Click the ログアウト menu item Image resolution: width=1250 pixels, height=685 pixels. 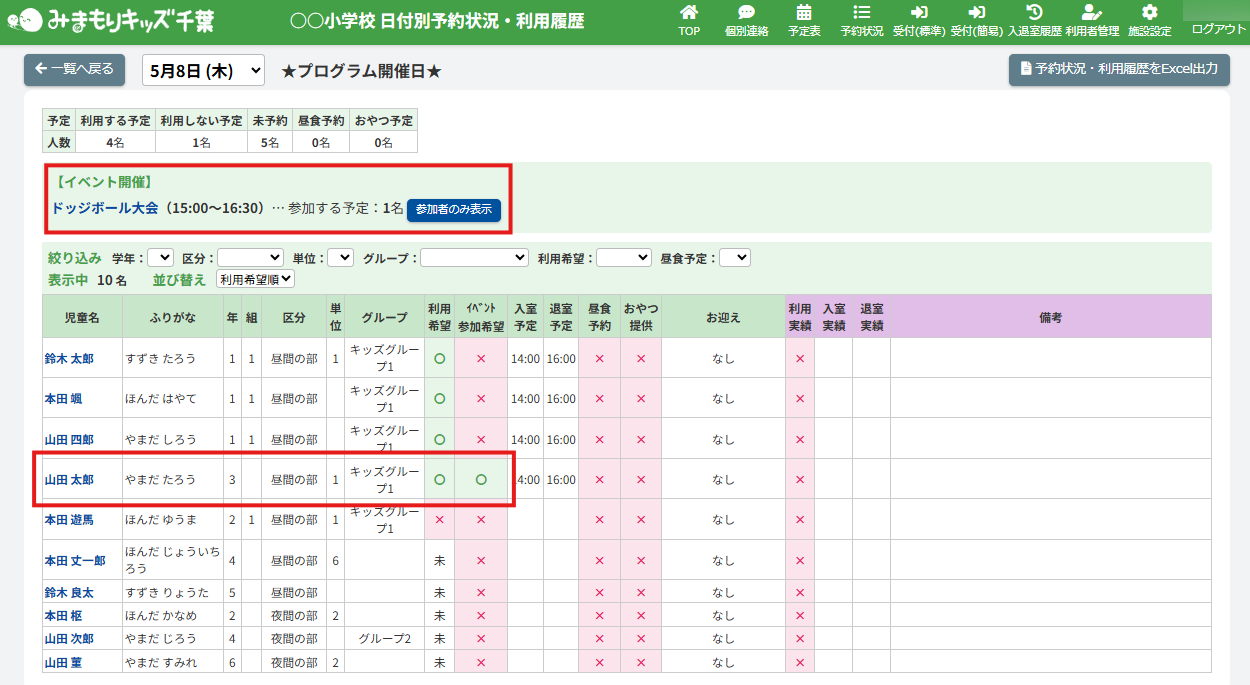click(1218, 29)
